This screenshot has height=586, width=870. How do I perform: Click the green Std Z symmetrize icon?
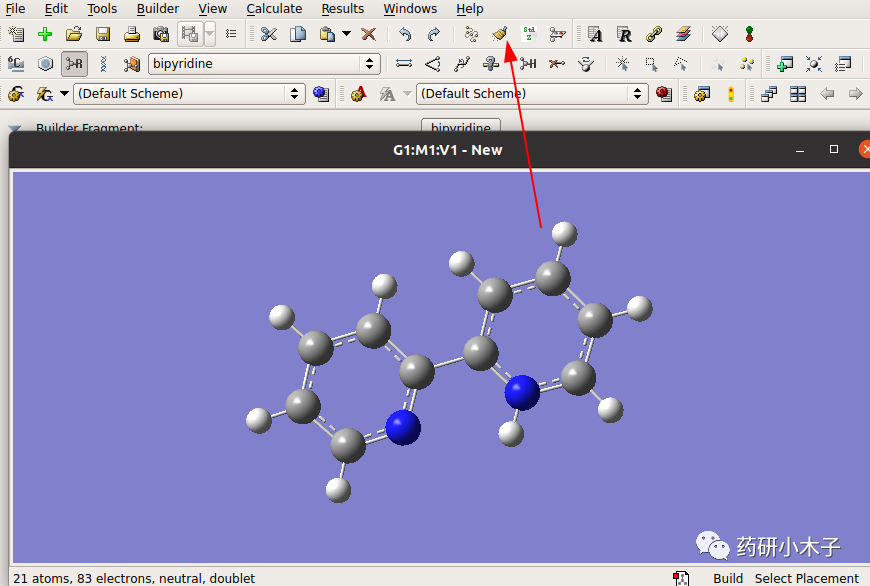coord(529,34)
